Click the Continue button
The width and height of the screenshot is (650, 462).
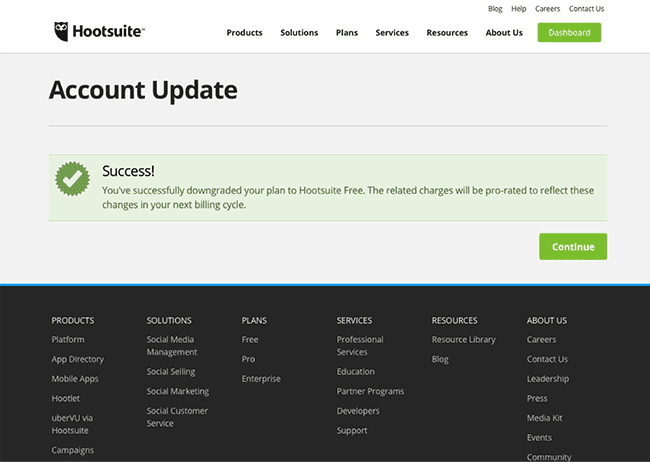[573, 247]
